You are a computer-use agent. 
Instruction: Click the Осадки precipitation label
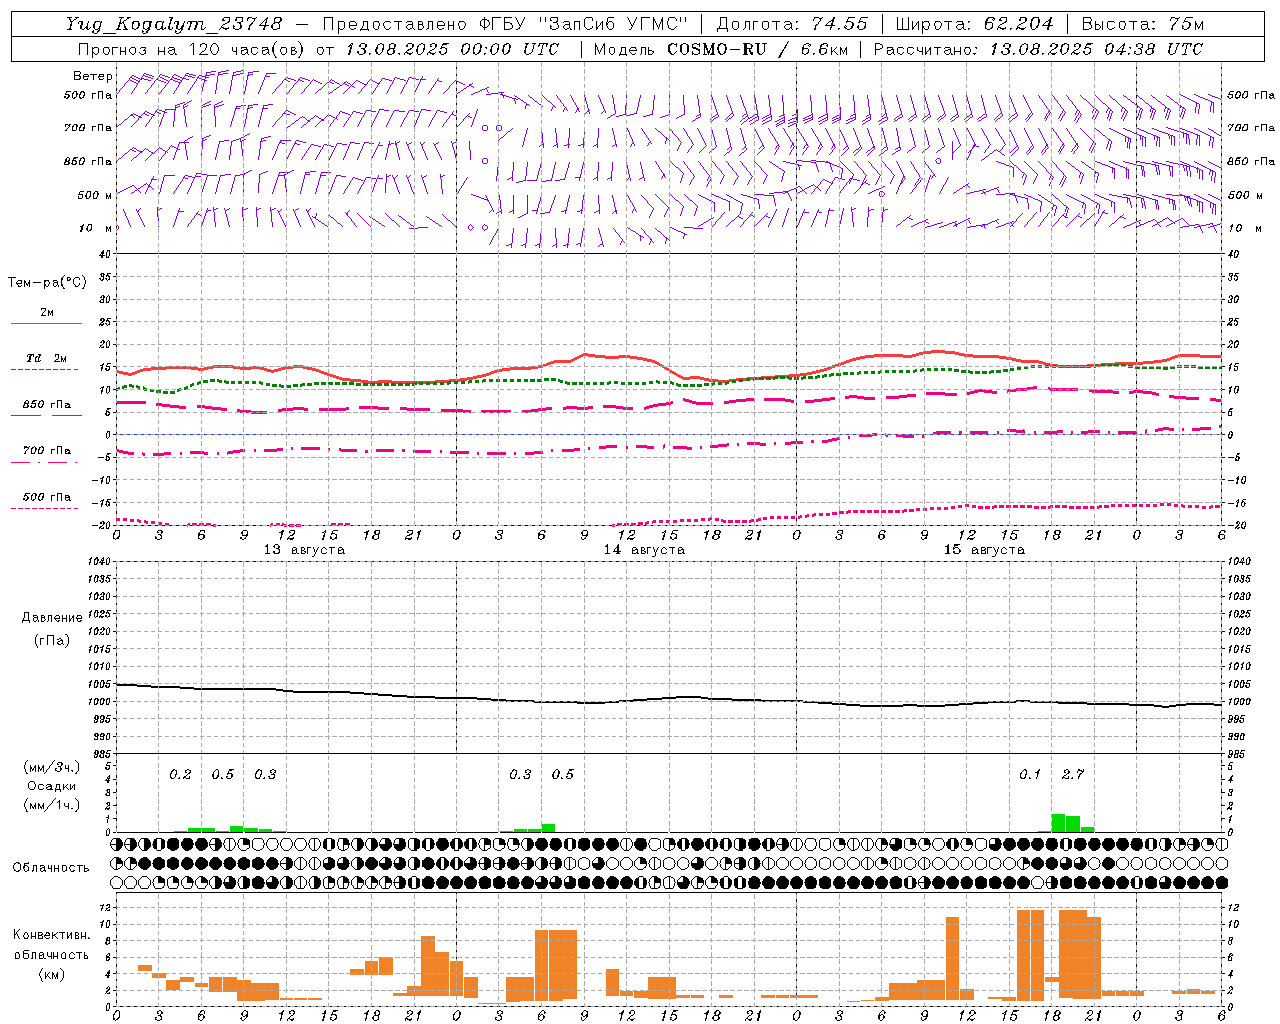(x=52, y=786)
